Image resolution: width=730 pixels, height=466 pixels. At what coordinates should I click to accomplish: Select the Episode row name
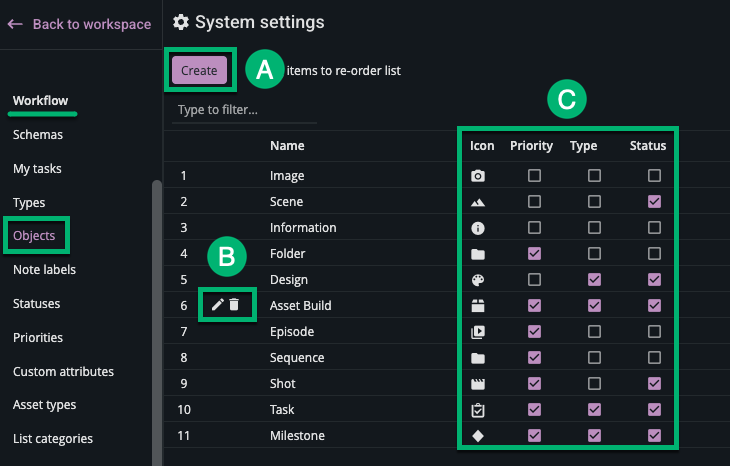point(292,331)
